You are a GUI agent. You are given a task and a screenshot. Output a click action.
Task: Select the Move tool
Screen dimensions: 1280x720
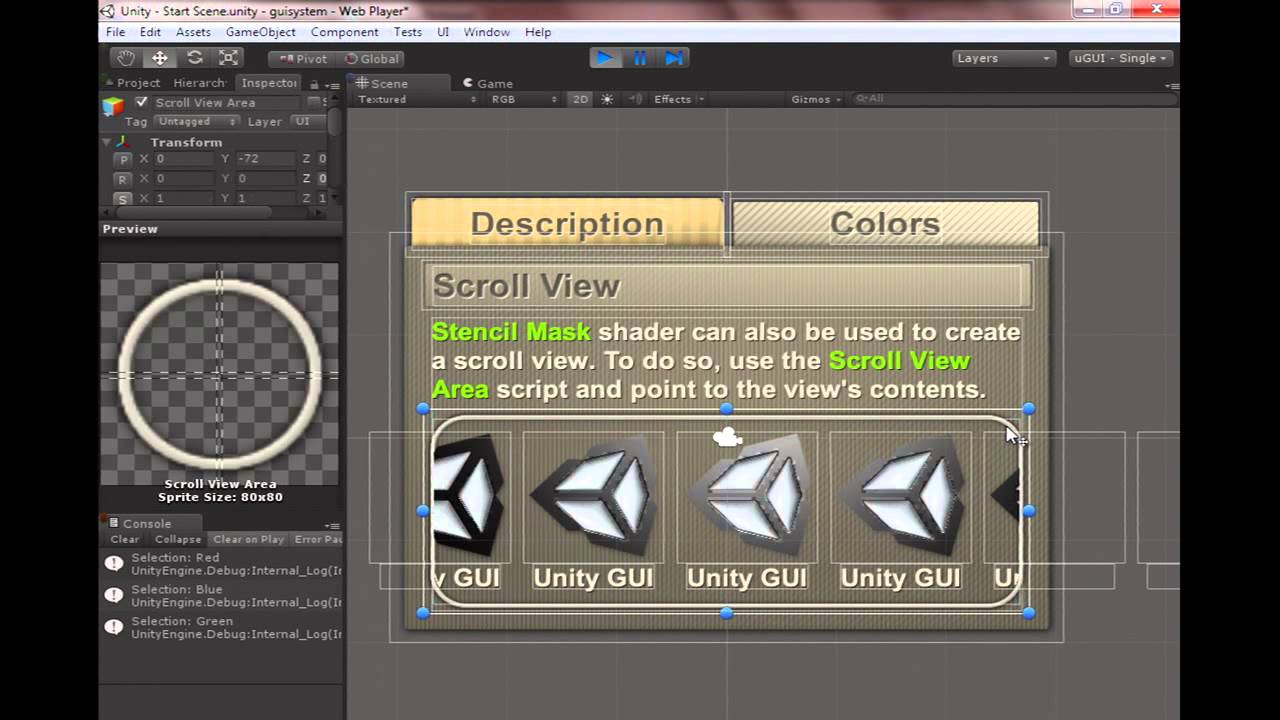coord(160,58)
